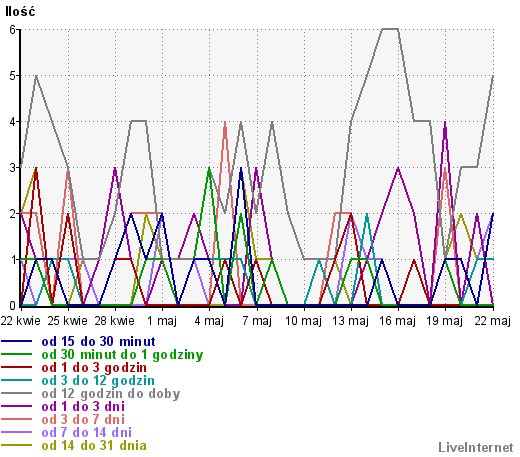
Task: Click the 'Ilość' y-axis title
Action: click(20, 12)
